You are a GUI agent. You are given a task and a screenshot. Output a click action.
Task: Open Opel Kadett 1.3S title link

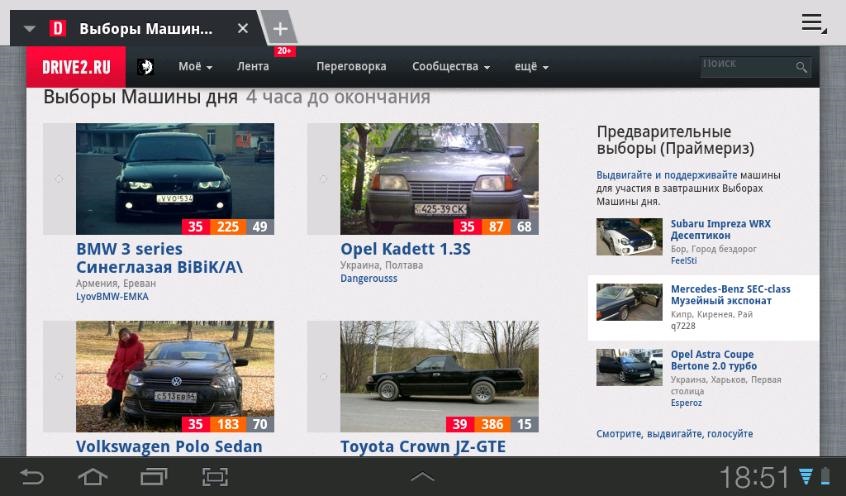[405, 249]
